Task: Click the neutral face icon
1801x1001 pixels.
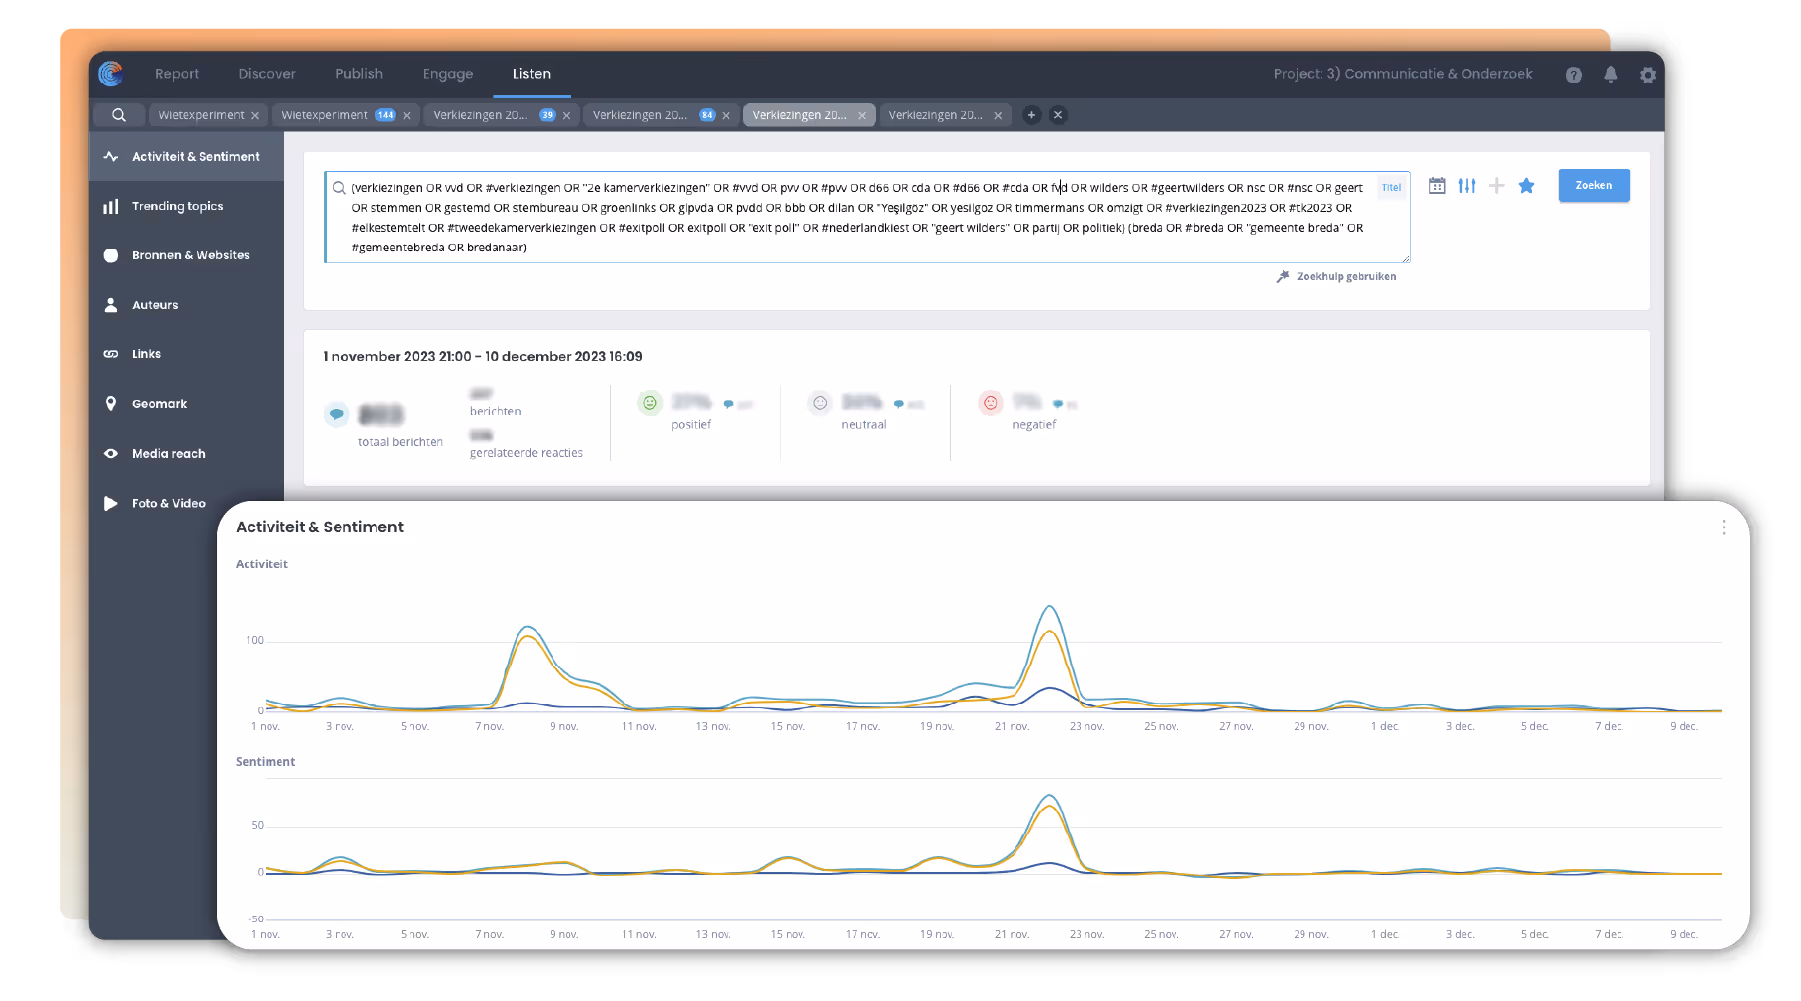Action: [820, 402]
